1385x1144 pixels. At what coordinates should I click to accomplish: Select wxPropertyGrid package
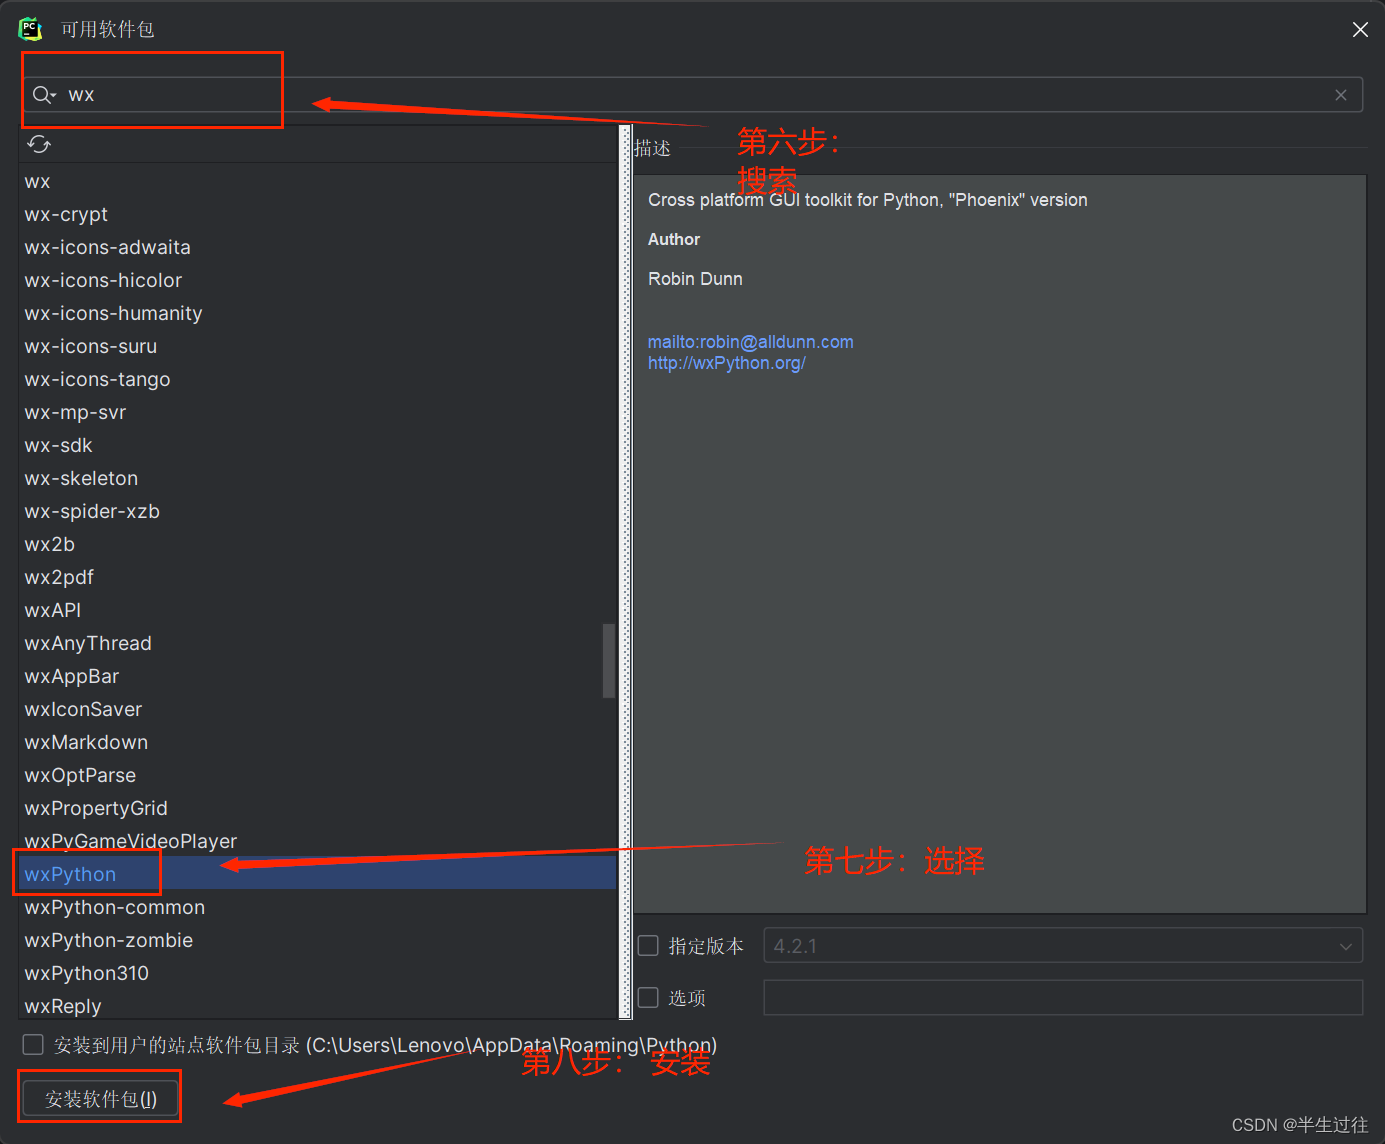point(318,809)
